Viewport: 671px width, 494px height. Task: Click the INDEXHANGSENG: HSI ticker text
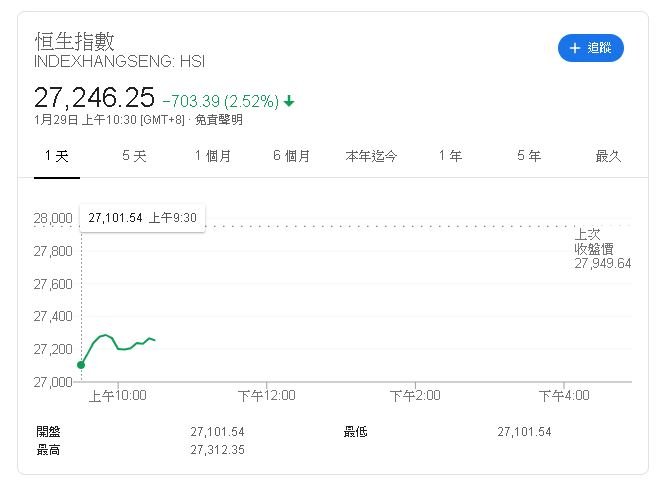click(x=119, y=61)
